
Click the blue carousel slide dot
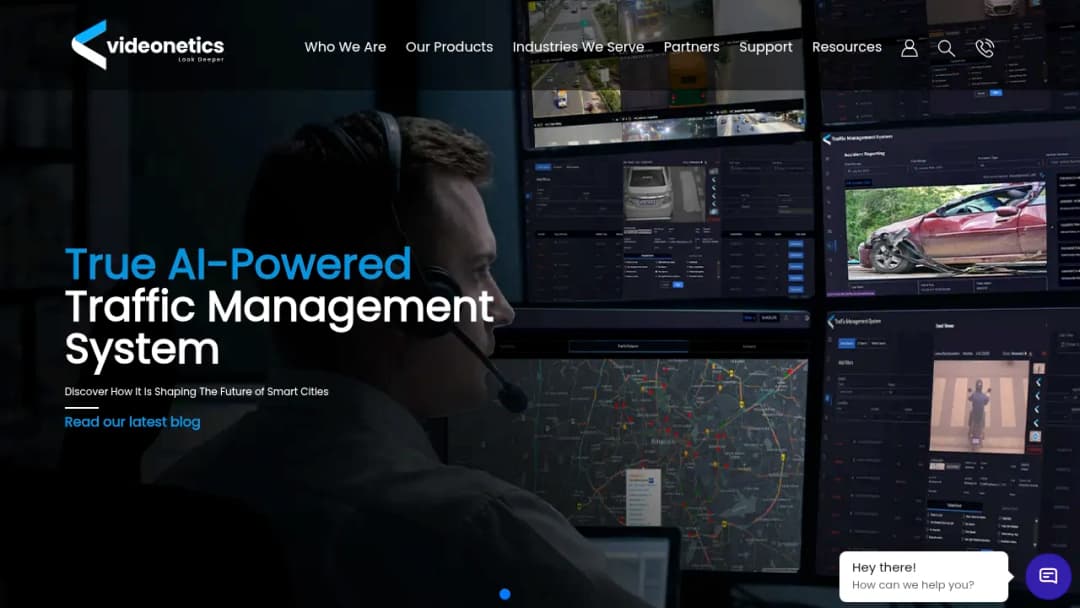(x=505, y=594)
